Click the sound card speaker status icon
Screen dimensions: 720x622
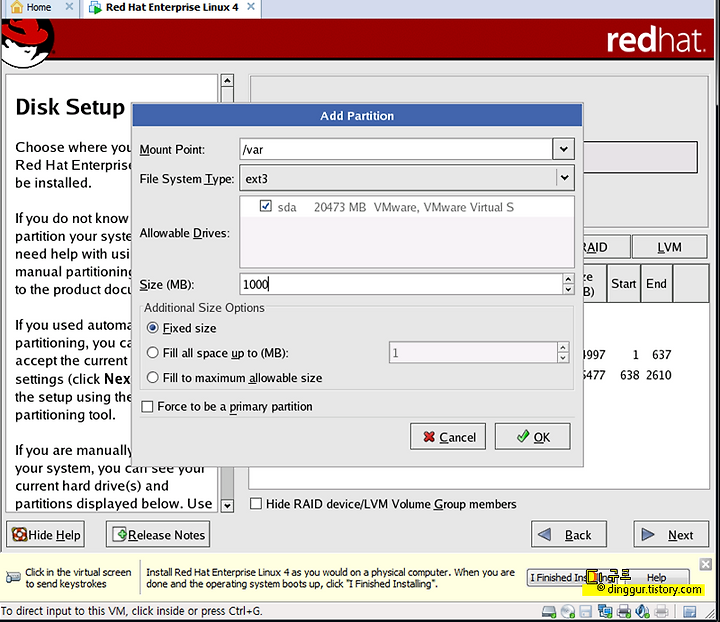(x=642, y=611)
